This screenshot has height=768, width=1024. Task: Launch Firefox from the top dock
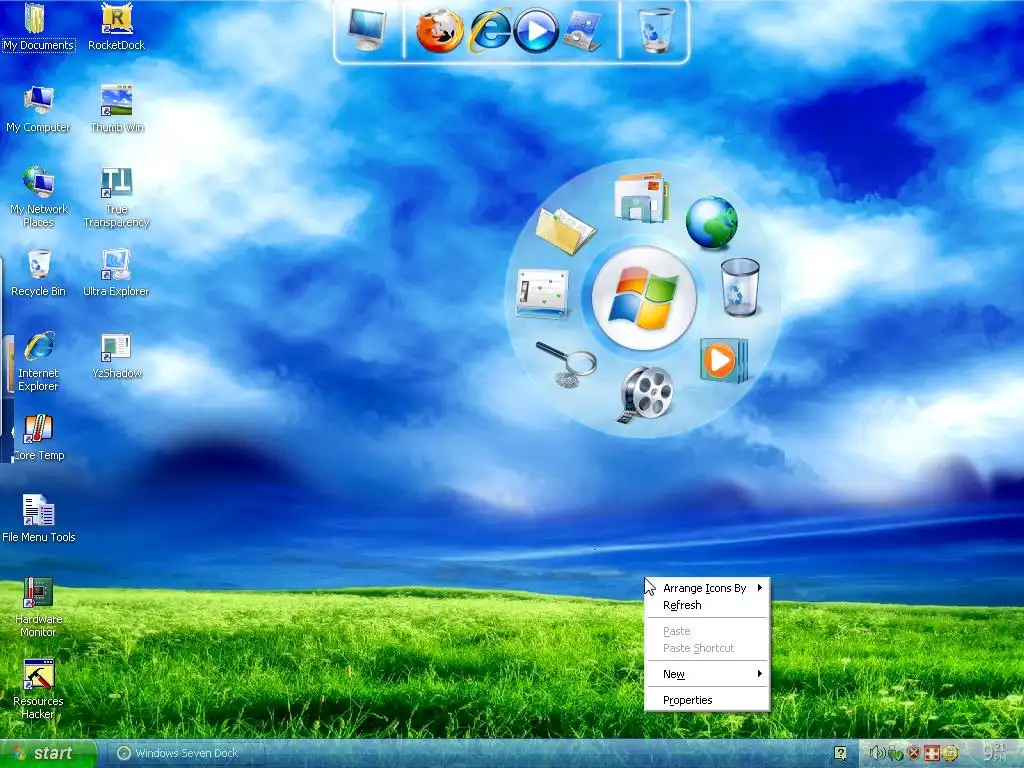440,30
